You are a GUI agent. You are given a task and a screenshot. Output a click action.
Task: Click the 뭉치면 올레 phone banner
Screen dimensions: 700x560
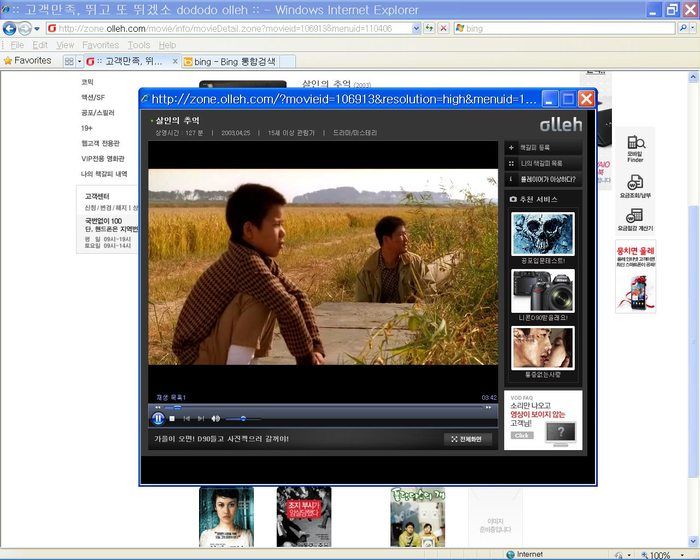coord(635,276)
